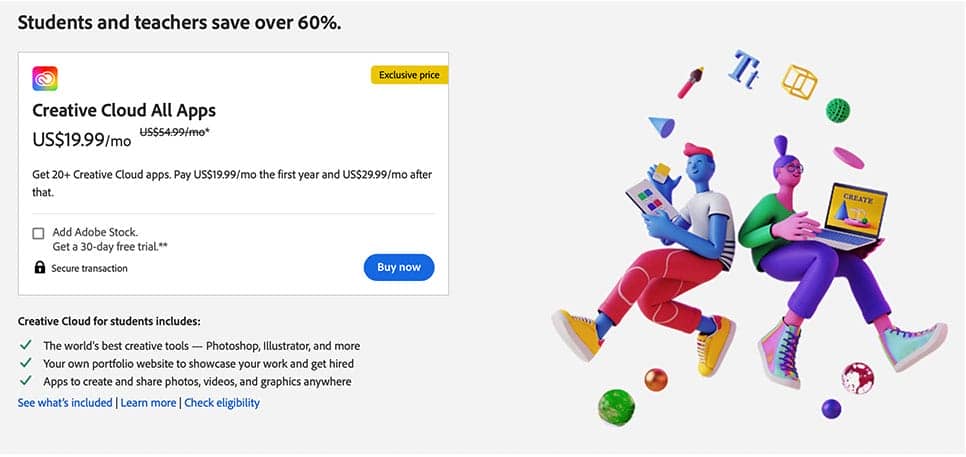
Task: Open the See what's included link
Action: point(65,403)
